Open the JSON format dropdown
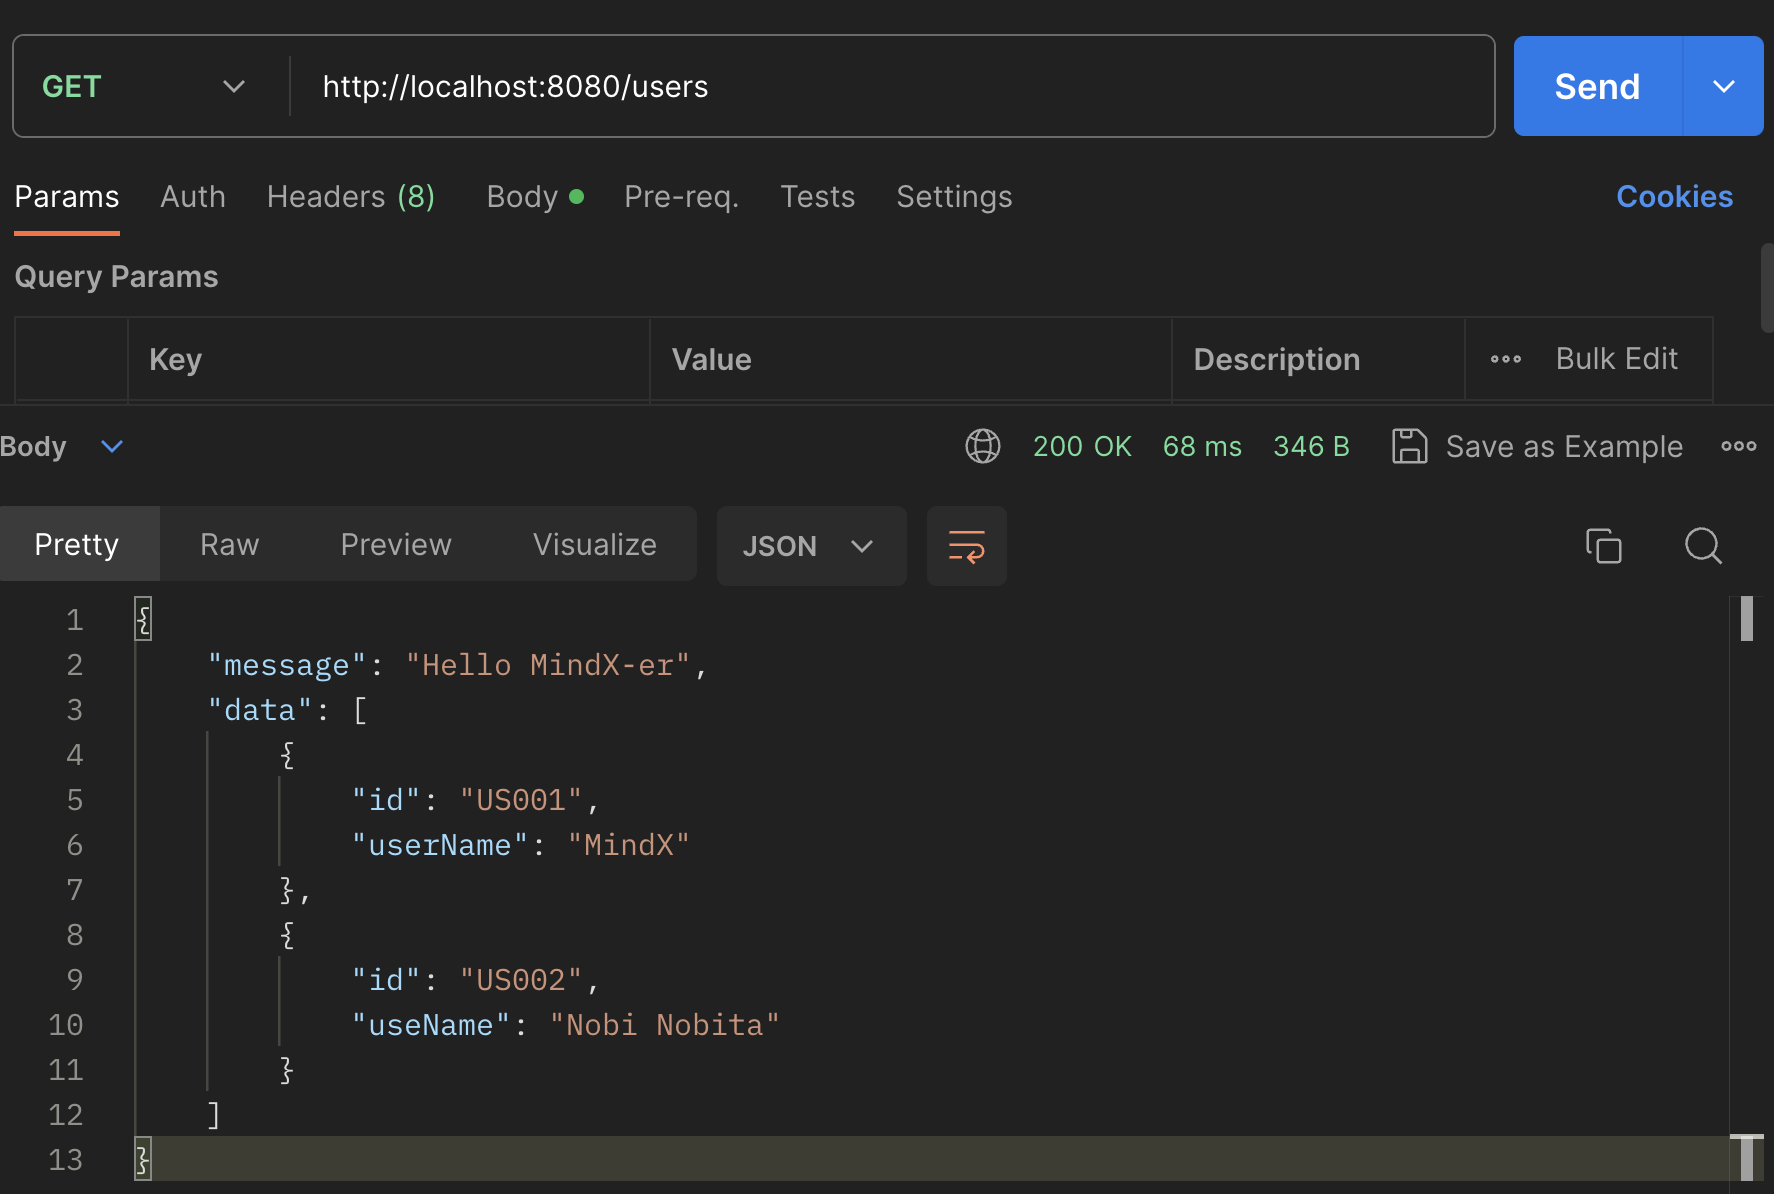 click(810, 546)
